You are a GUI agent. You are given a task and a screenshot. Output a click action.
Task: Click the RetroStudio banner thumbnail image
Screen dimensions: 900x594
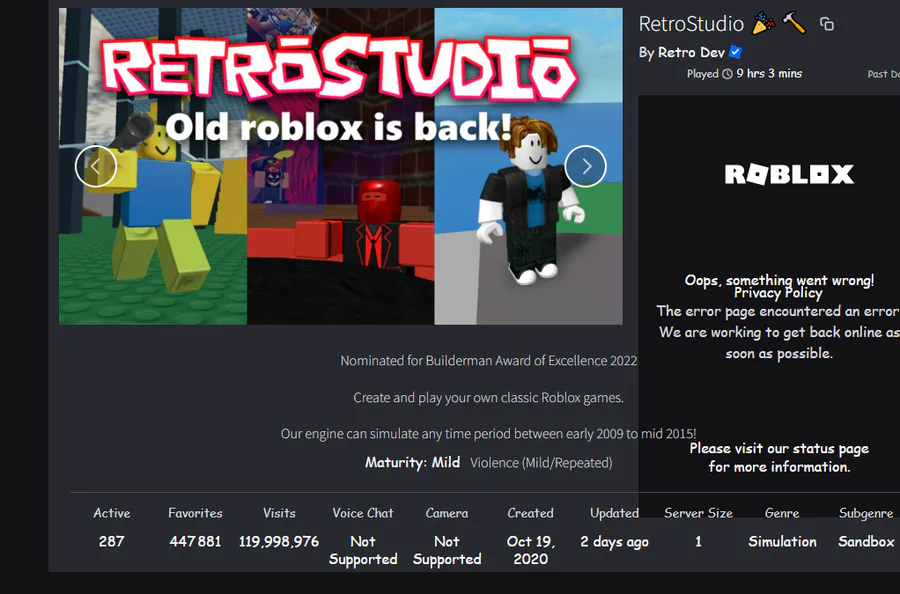tap(340, 166)
